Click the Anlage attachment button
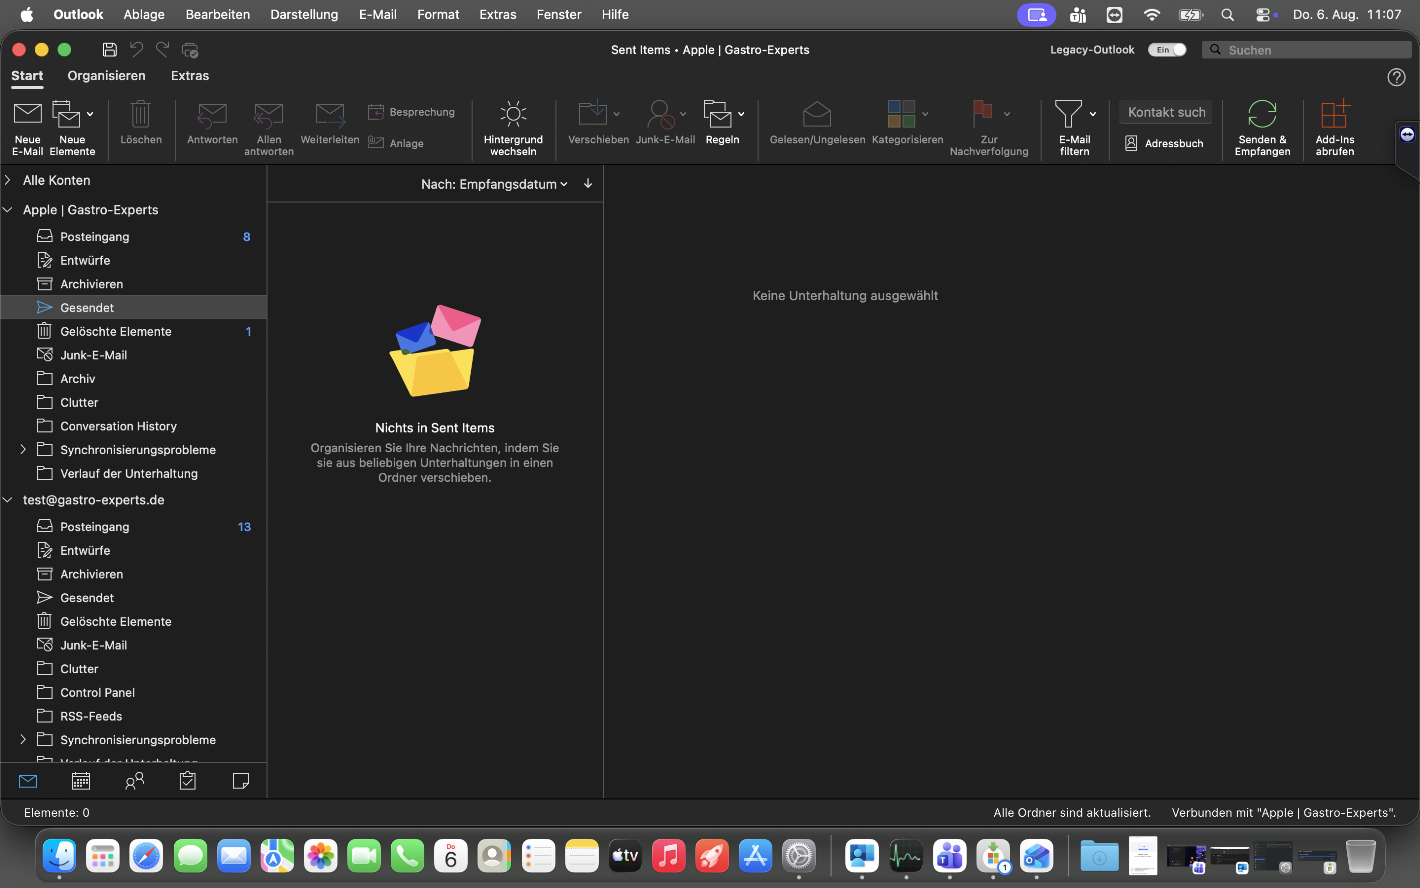This screenshot has width=1420, height=888. pyautogui.click(x=396, y=143)
